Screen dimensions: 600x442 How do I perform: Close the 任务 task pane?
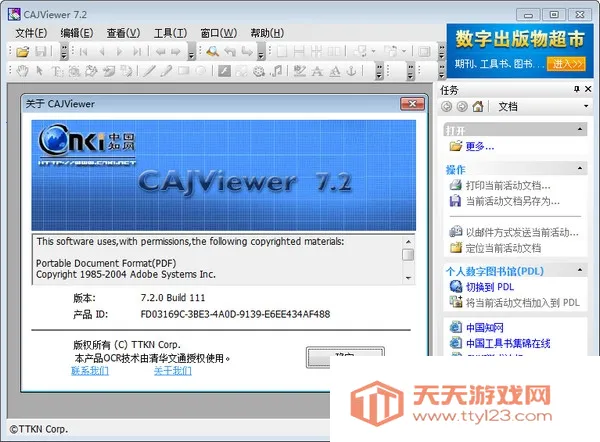click(x=588, y=89)
